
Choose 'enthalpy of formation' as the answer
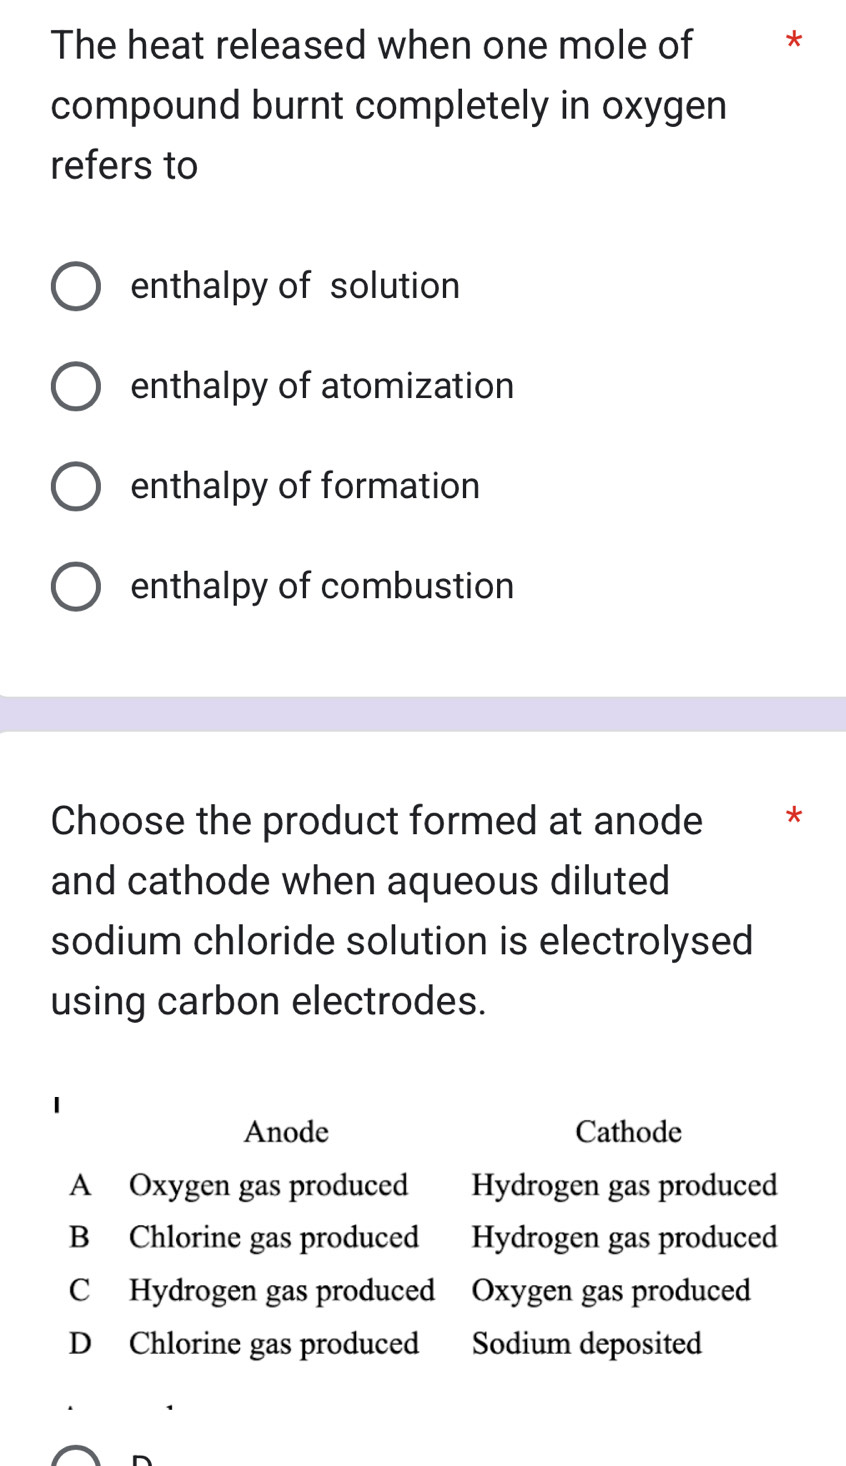pos(75,485)
